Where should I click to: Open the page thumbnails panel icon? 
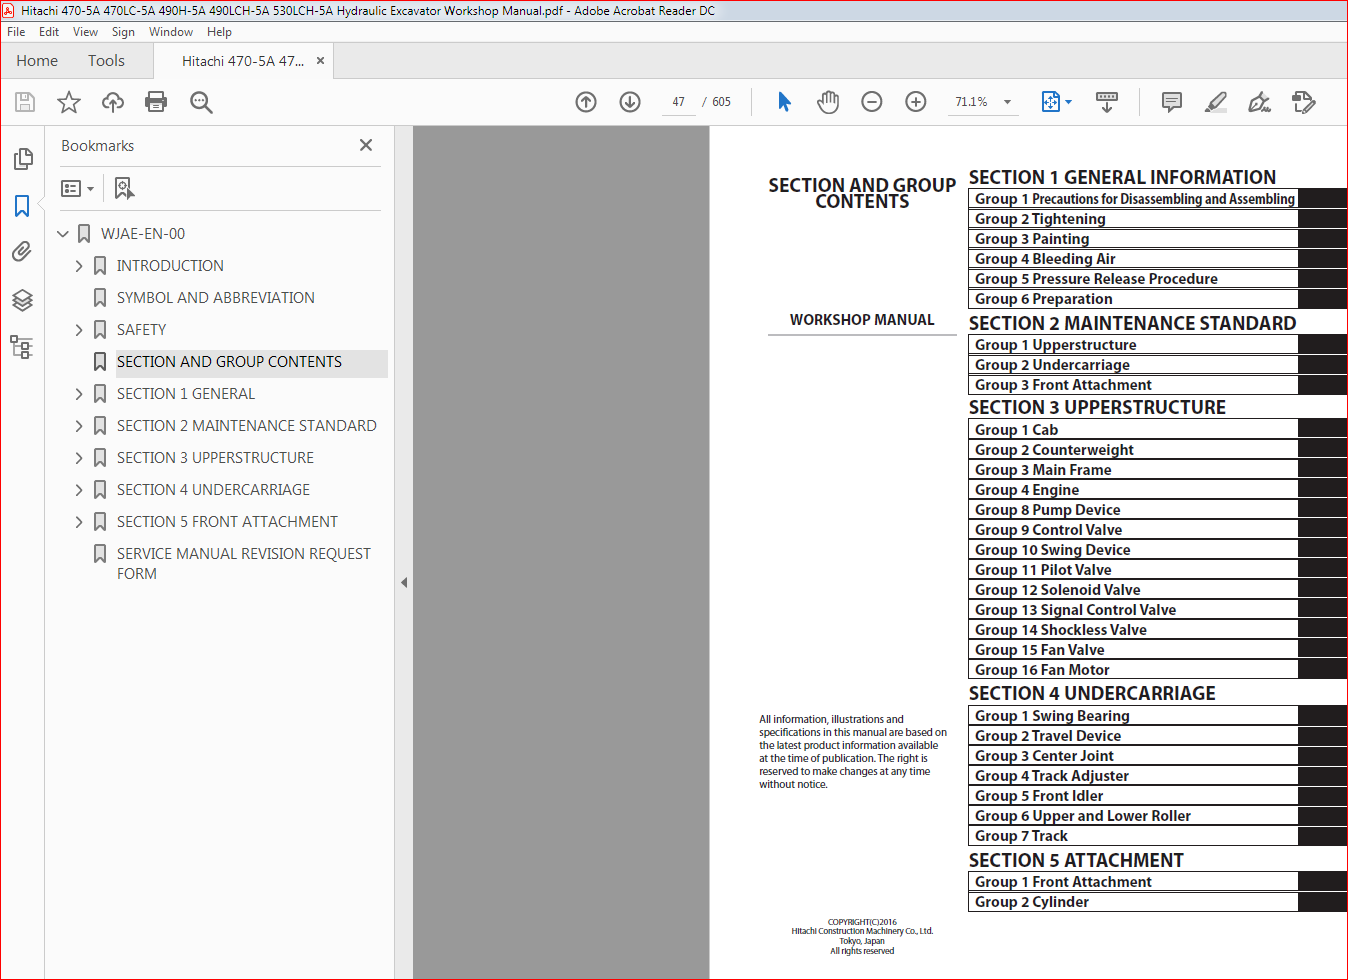[x=22, y=159]
